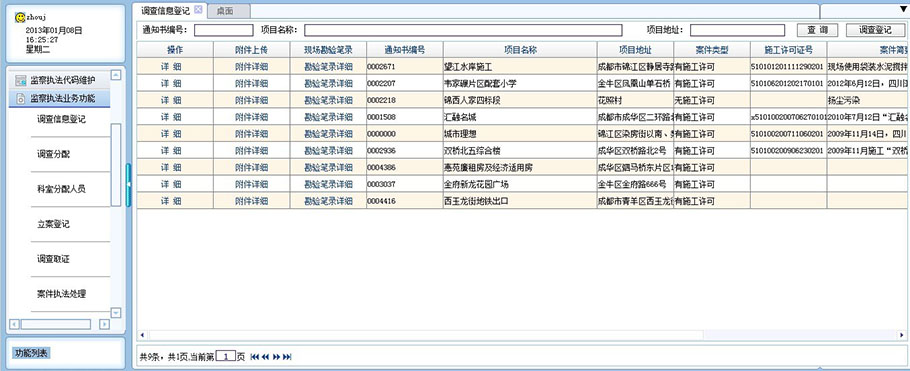Go to first page with pagination icon
The width and height of the screenshot is (910, 371).
pos(254,356)
